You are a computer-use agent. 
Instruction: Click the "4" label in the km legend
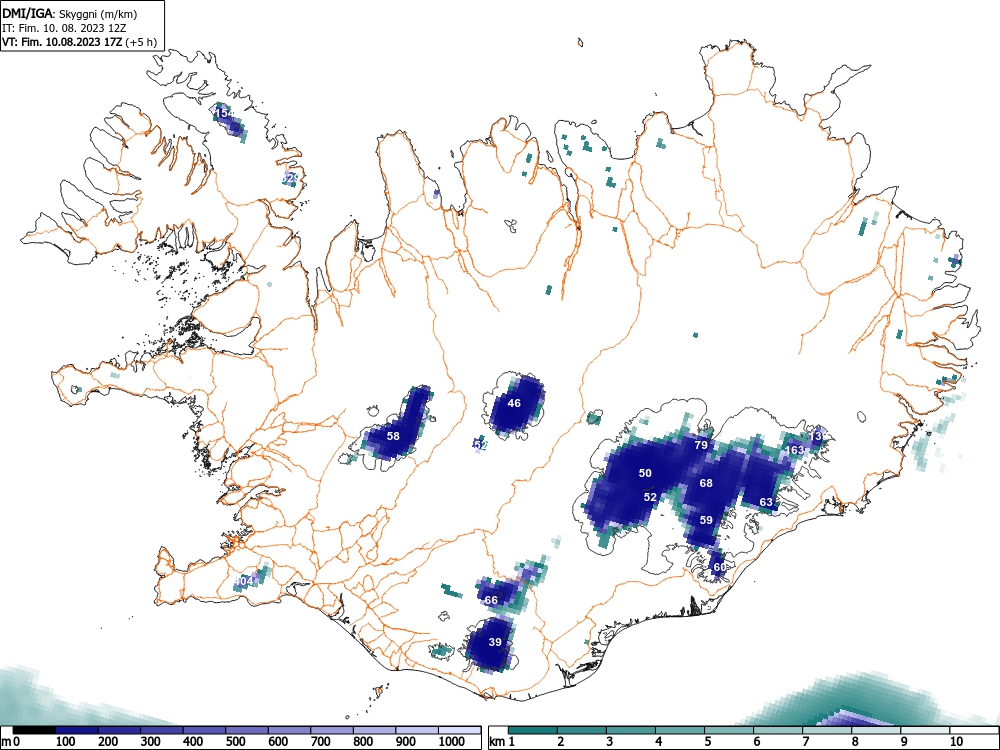tap(659, 742)
